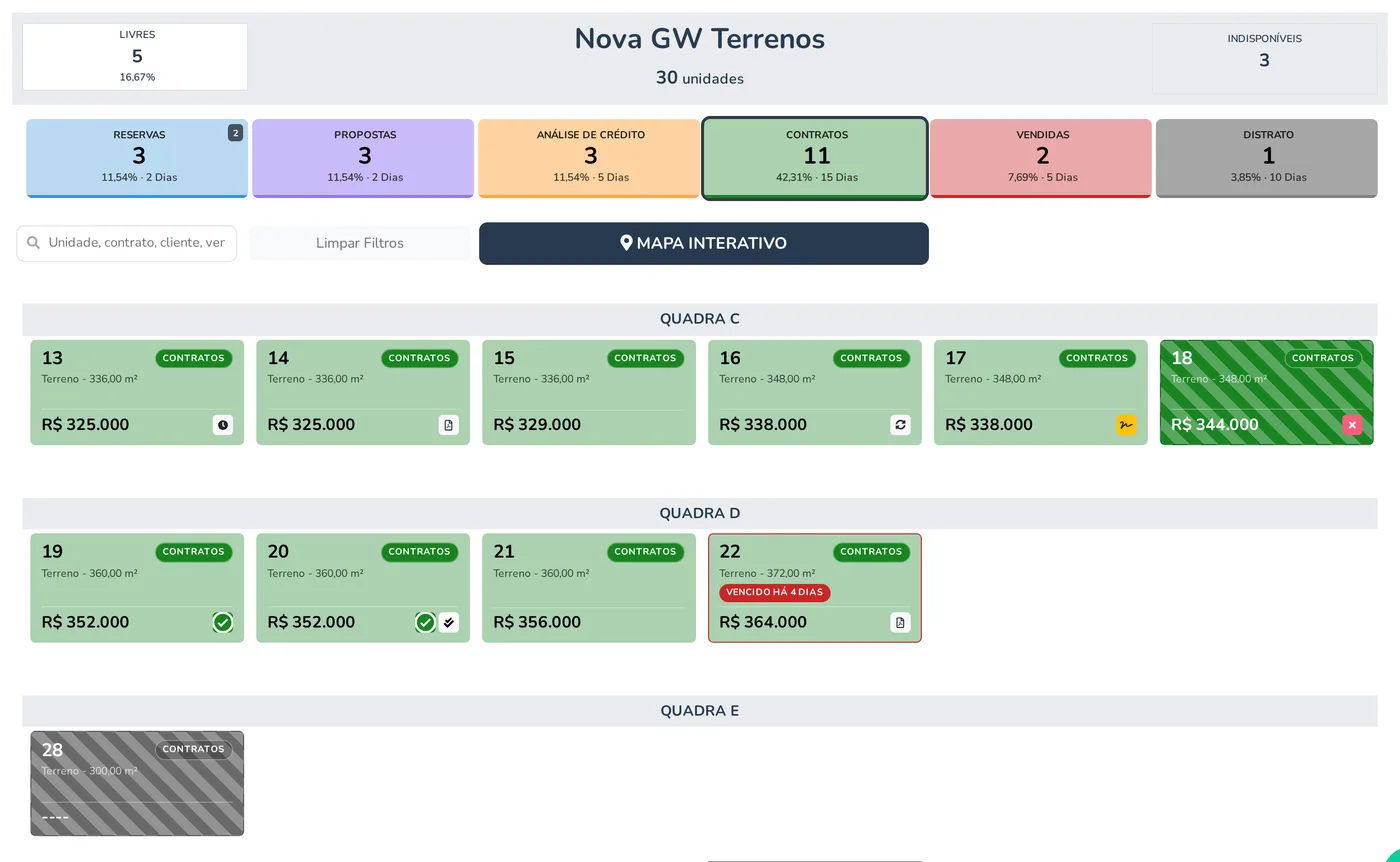Click the Nova GW Terrenos title
The image size is (1400, 862).
pos(700,39)
